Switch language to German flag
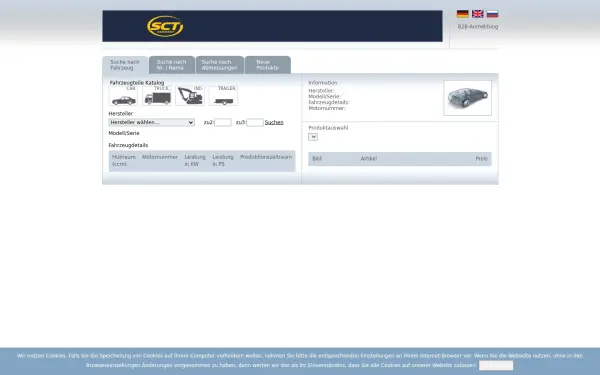600x375 pixels. (463, 14)
